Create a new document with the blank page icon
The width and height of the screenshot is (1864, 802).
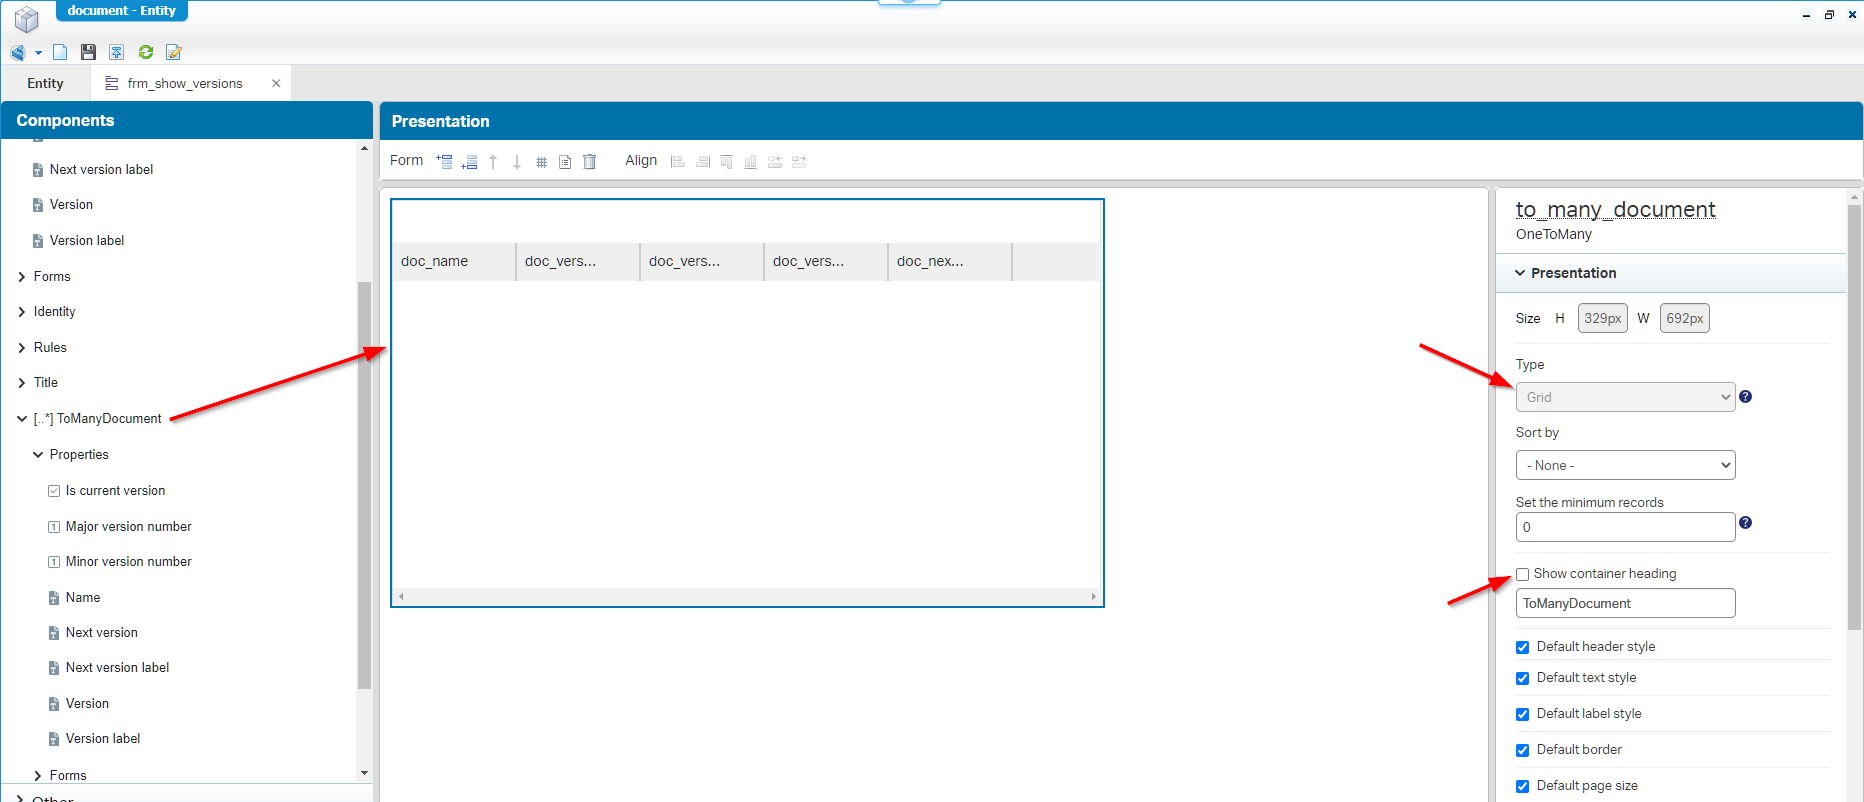pos(60,52)
